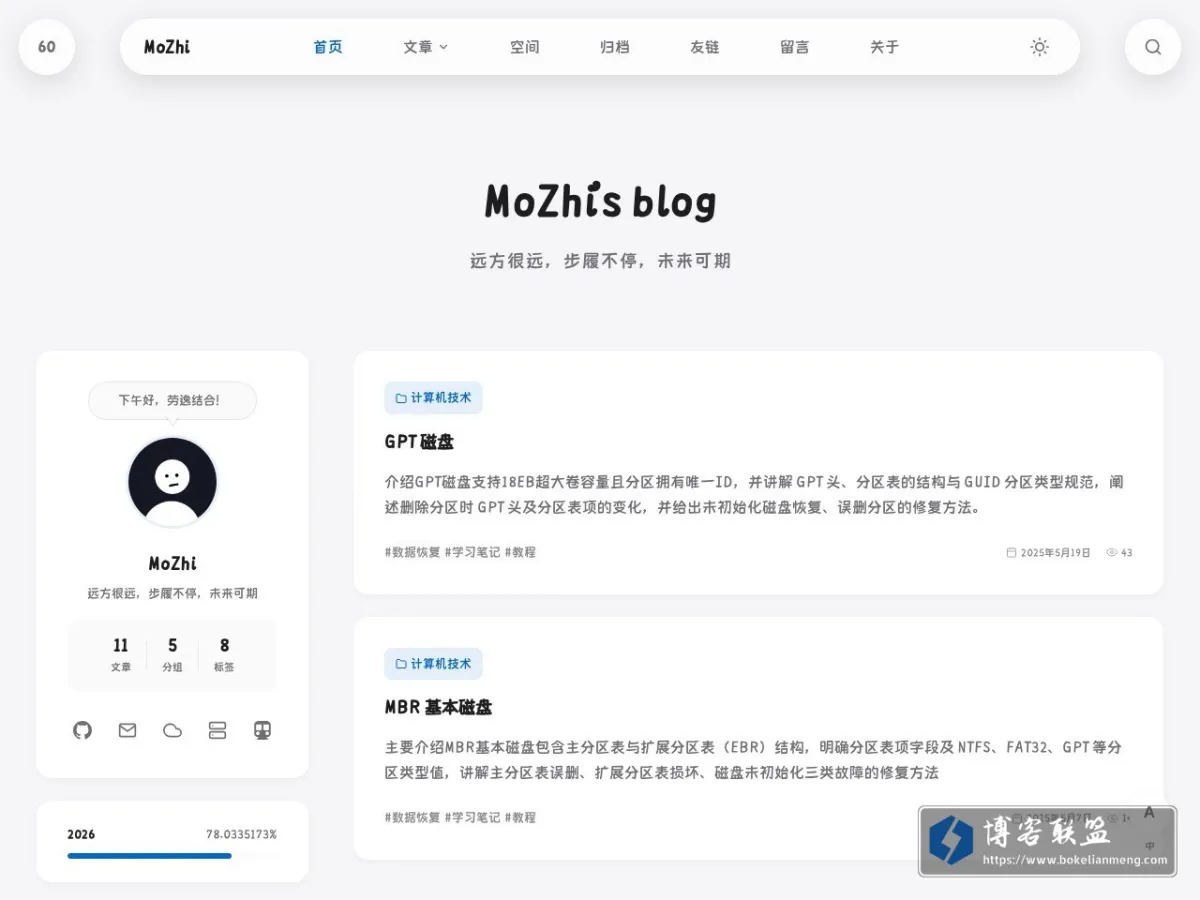This screenshot has height=900, width=1200.
Task: Click #学习笔记 tag under GPT磁盘 post
Action: pyautogui.click(x=472, y=552)
